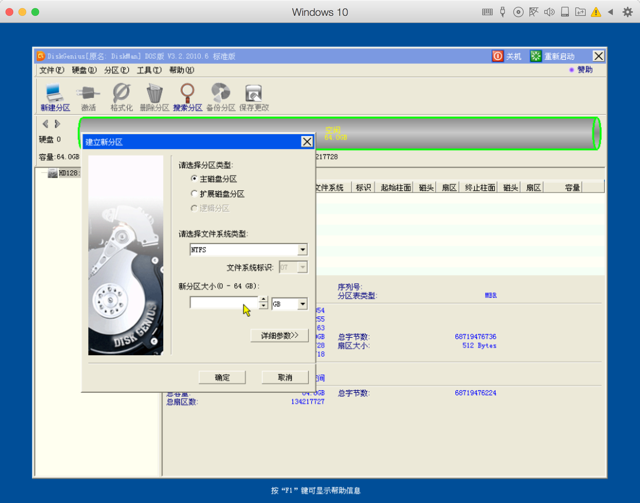This screenshot has height=503, width=640.
Task: Click the Parallels keyboard icon
Action: tap(487, 12)
